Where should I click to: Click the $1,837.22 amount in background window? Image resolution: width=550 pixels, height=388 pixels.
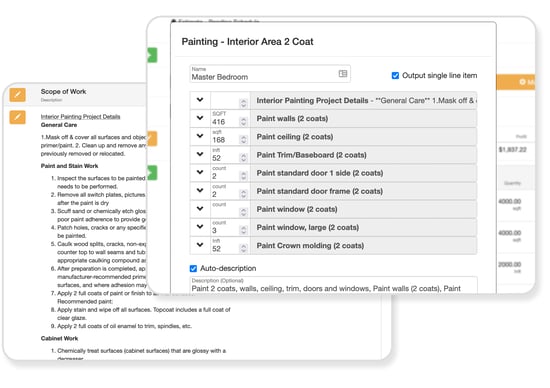coord(513,150)
